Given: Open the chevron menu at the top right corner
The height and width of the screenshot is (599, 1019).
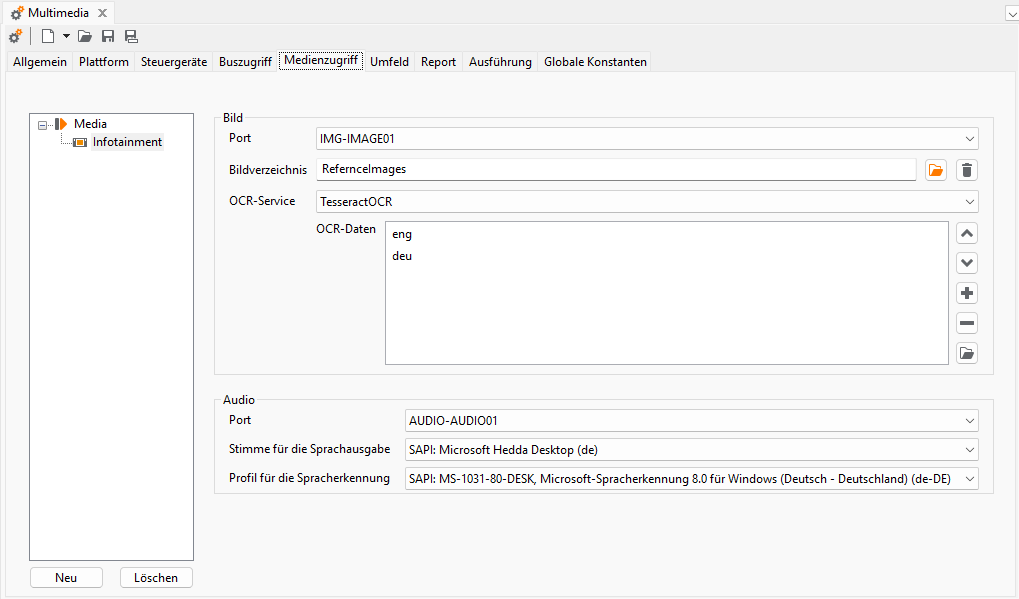Looking at the screenshot, I should pyautogui.click(x=1011, y=14).
